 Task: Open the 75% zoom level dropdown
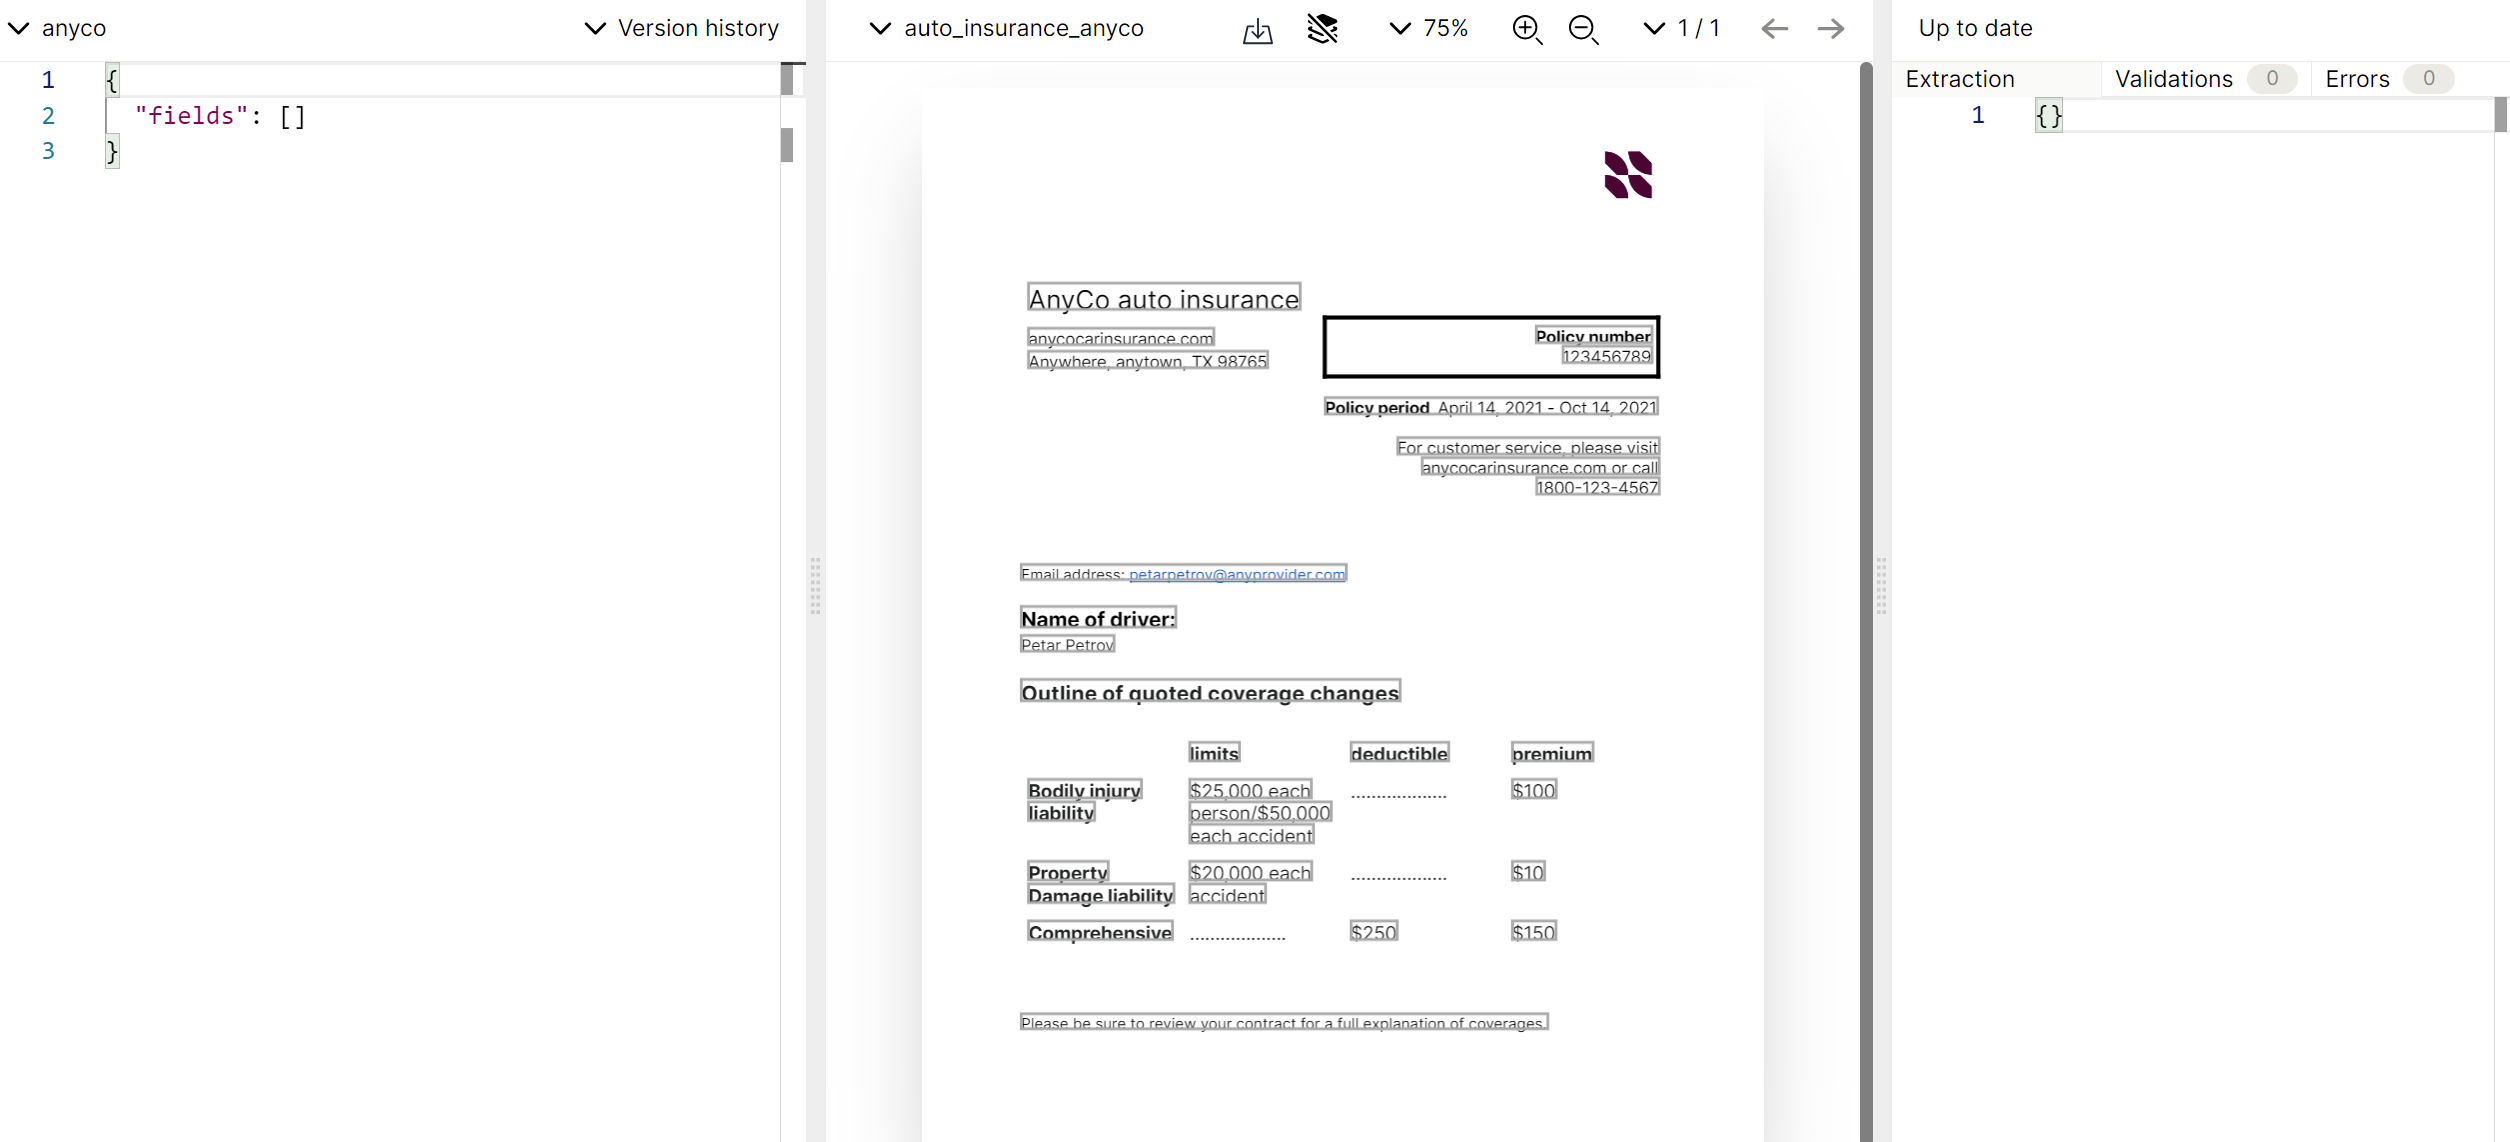[1429, 29]
